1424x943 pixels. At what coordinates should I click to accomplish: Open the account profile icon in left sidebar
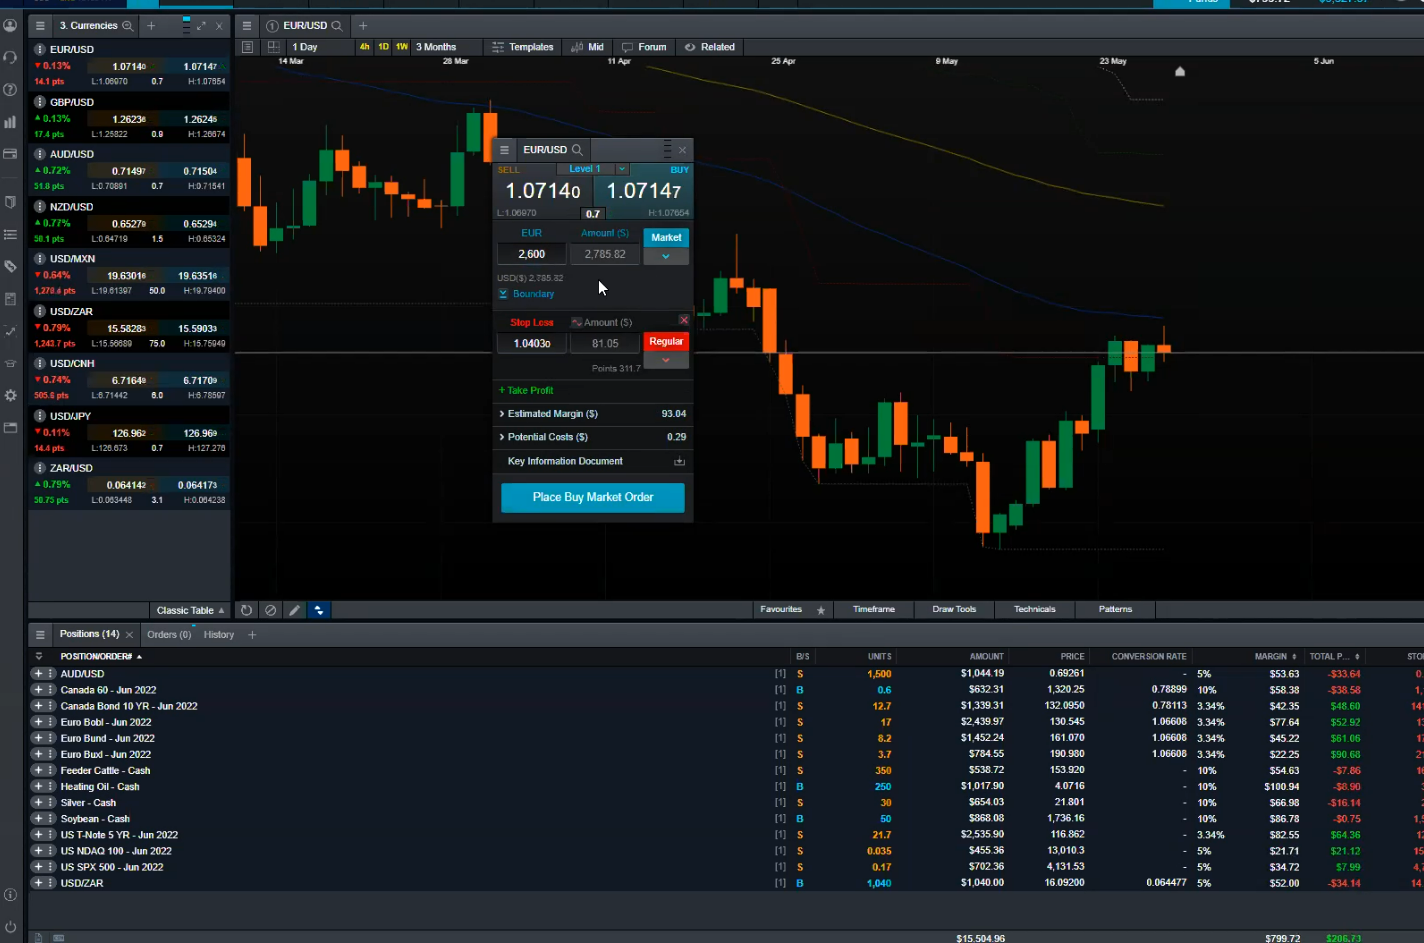tap(10, 25)
